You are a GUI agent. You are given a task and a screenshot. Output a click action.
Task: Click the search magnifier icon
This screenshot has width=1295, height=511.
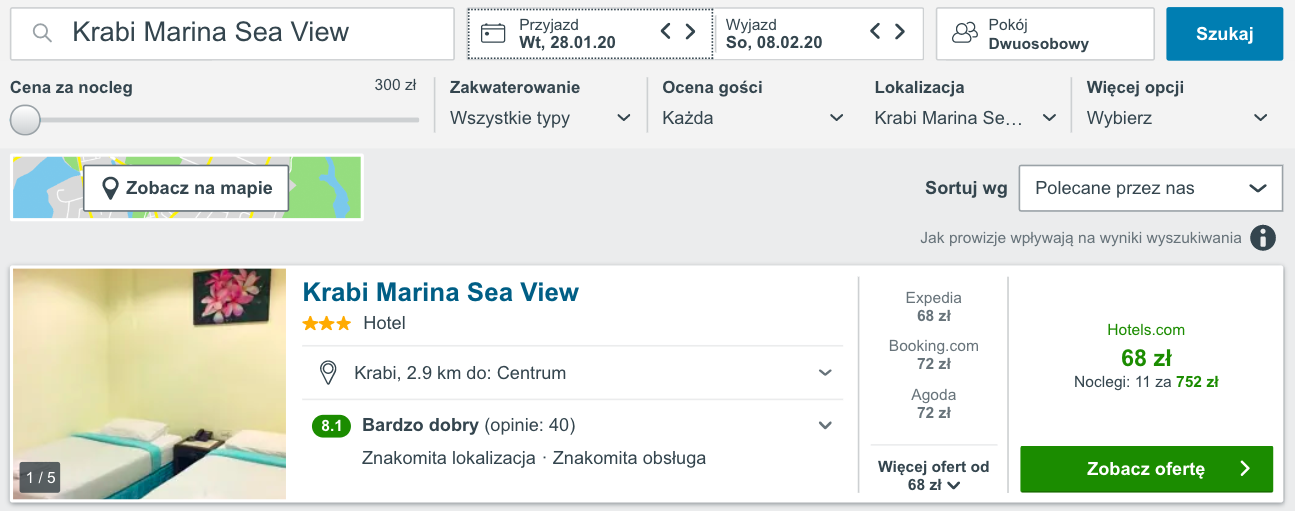[42, 33]
